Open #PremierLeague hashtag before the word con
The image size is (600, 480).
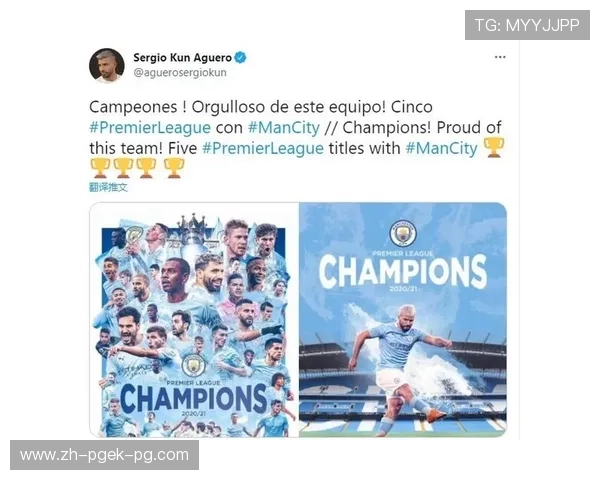[150, 128]
